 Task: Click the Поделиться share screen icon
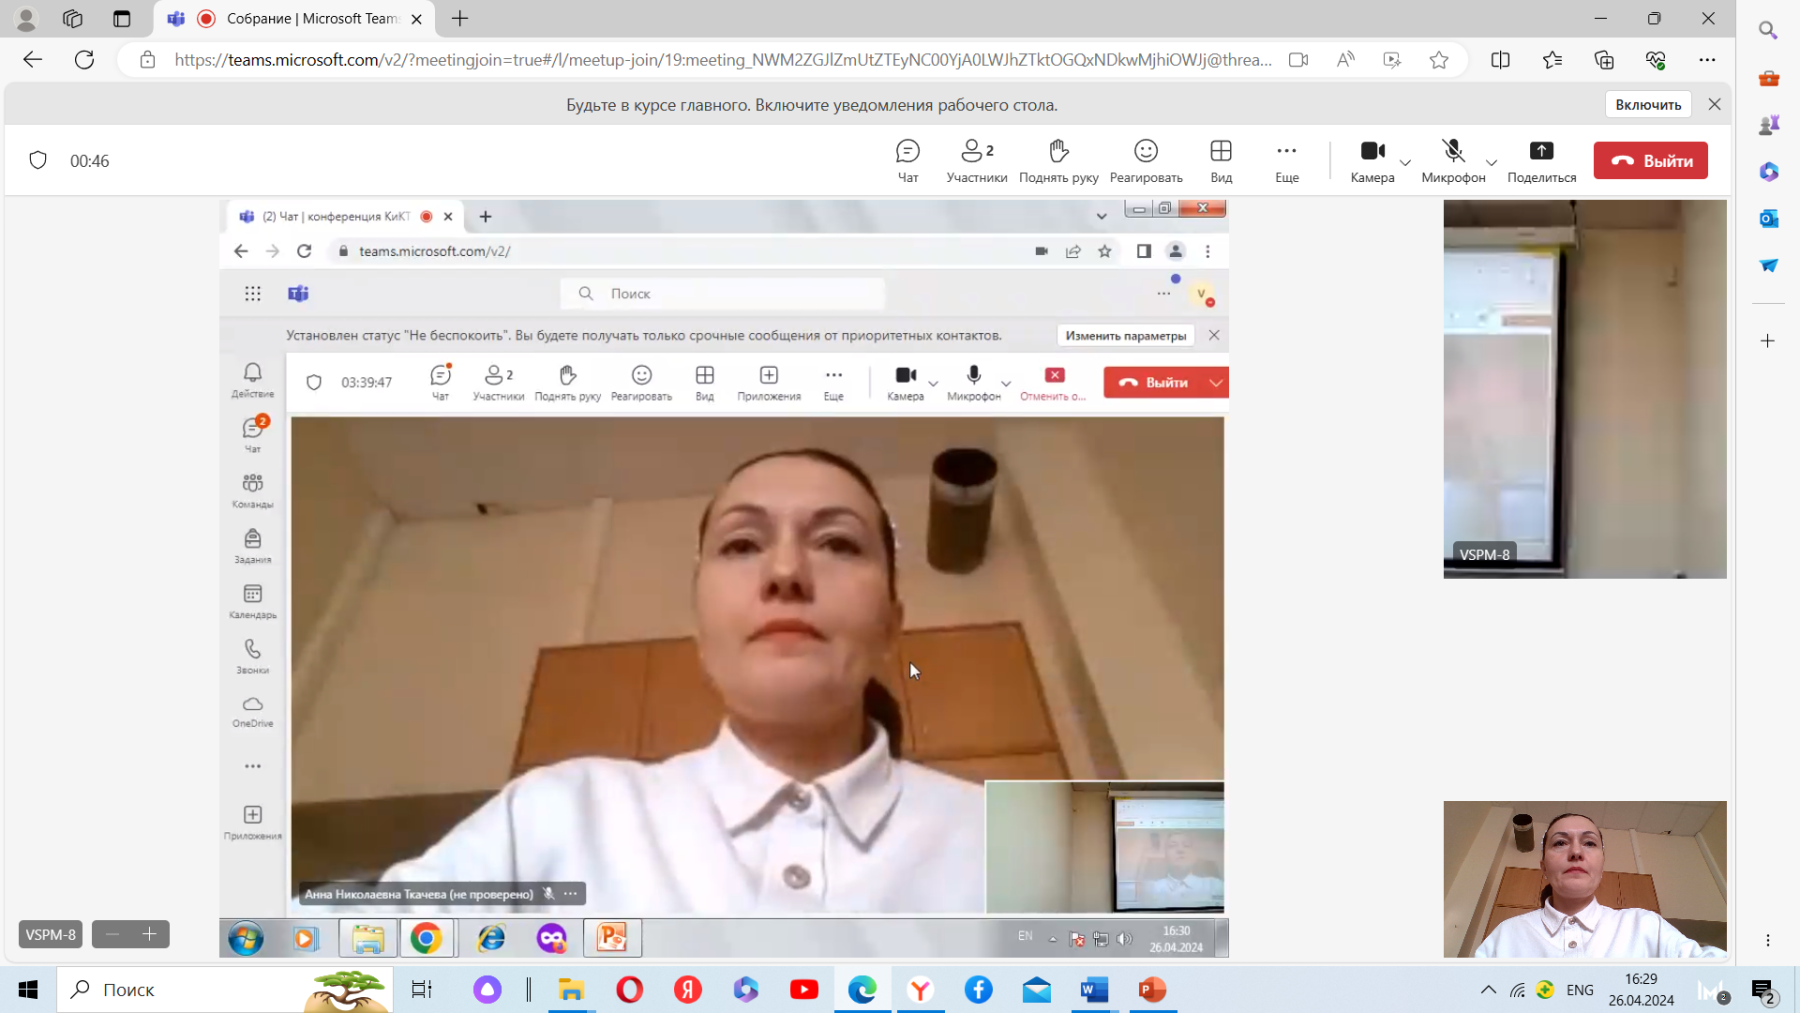tap(1541, 160)
